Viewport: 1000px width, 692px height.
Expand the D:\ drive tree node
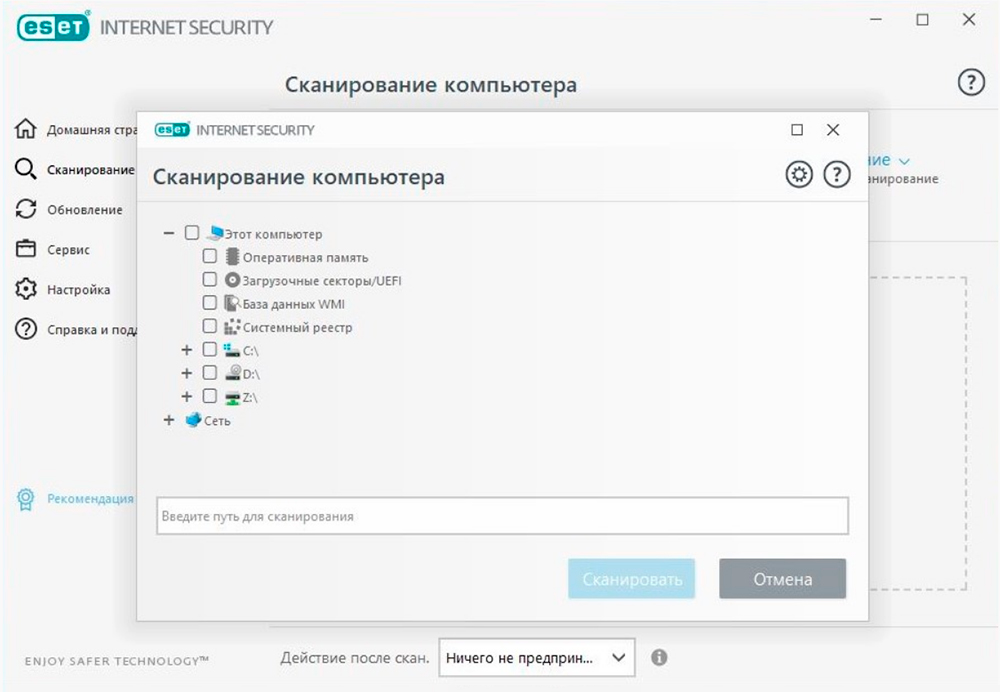click(186, 373)
